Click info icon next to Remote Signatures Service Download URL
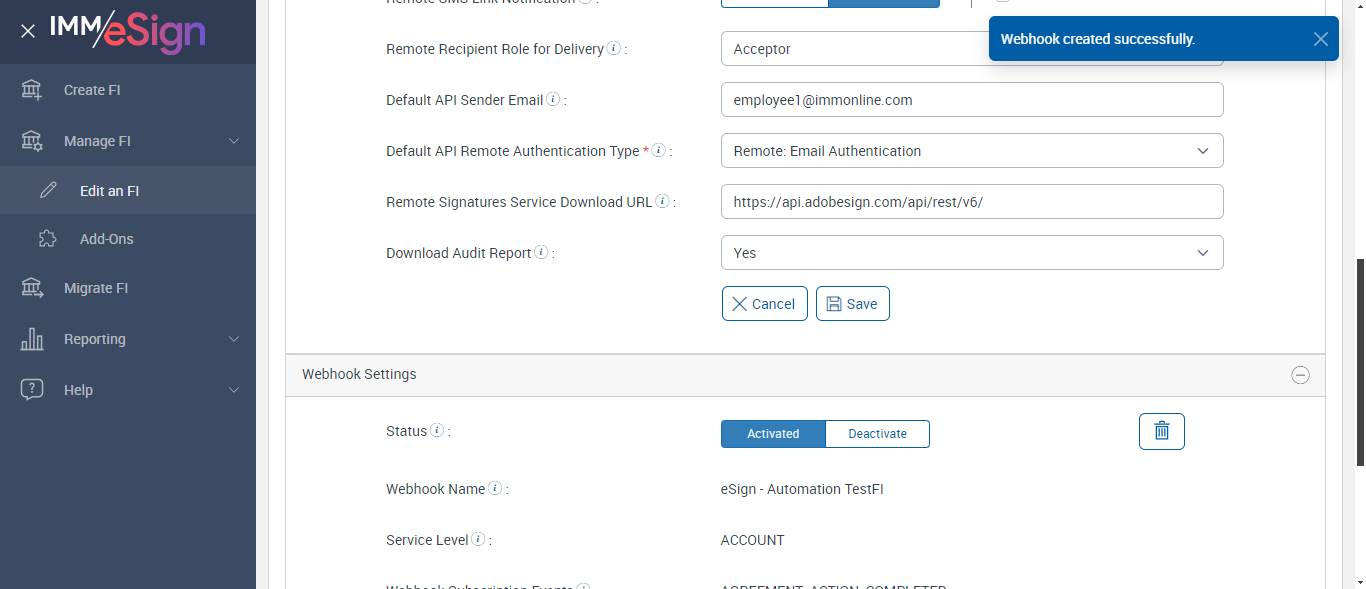The image size is (1366, 589). point(663,202)
